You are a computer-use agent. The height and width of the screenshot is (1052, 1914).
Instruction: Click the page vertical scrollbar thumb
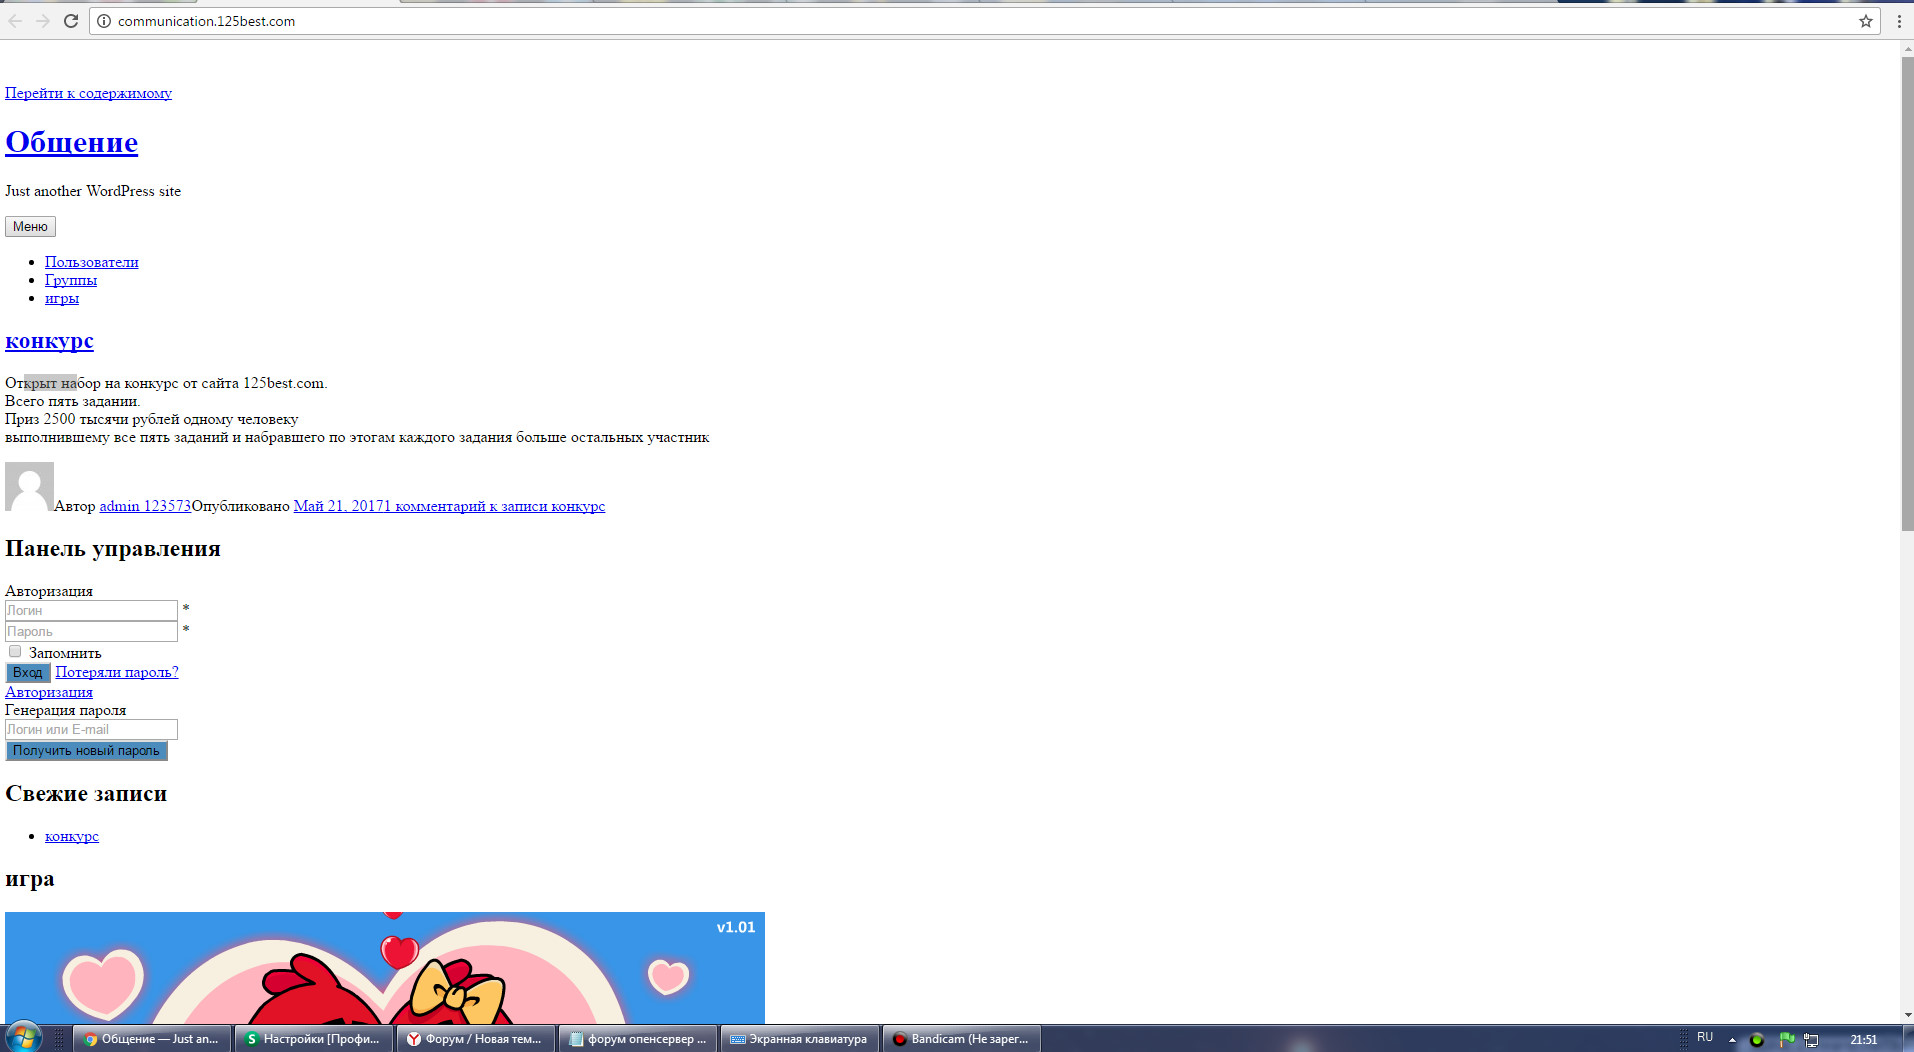pyautogui.click(x=1906, y=290)
